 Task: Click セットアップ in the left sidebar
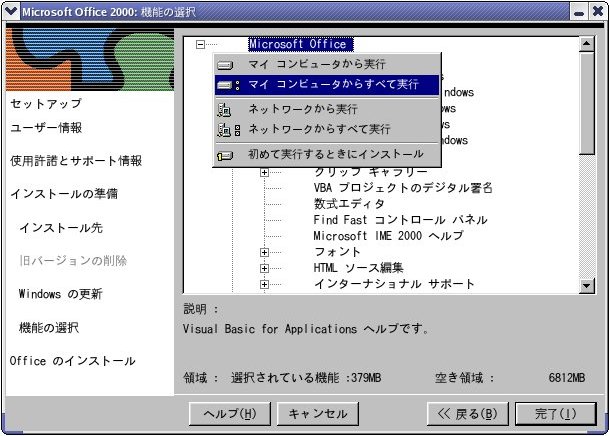coord(46,104)
